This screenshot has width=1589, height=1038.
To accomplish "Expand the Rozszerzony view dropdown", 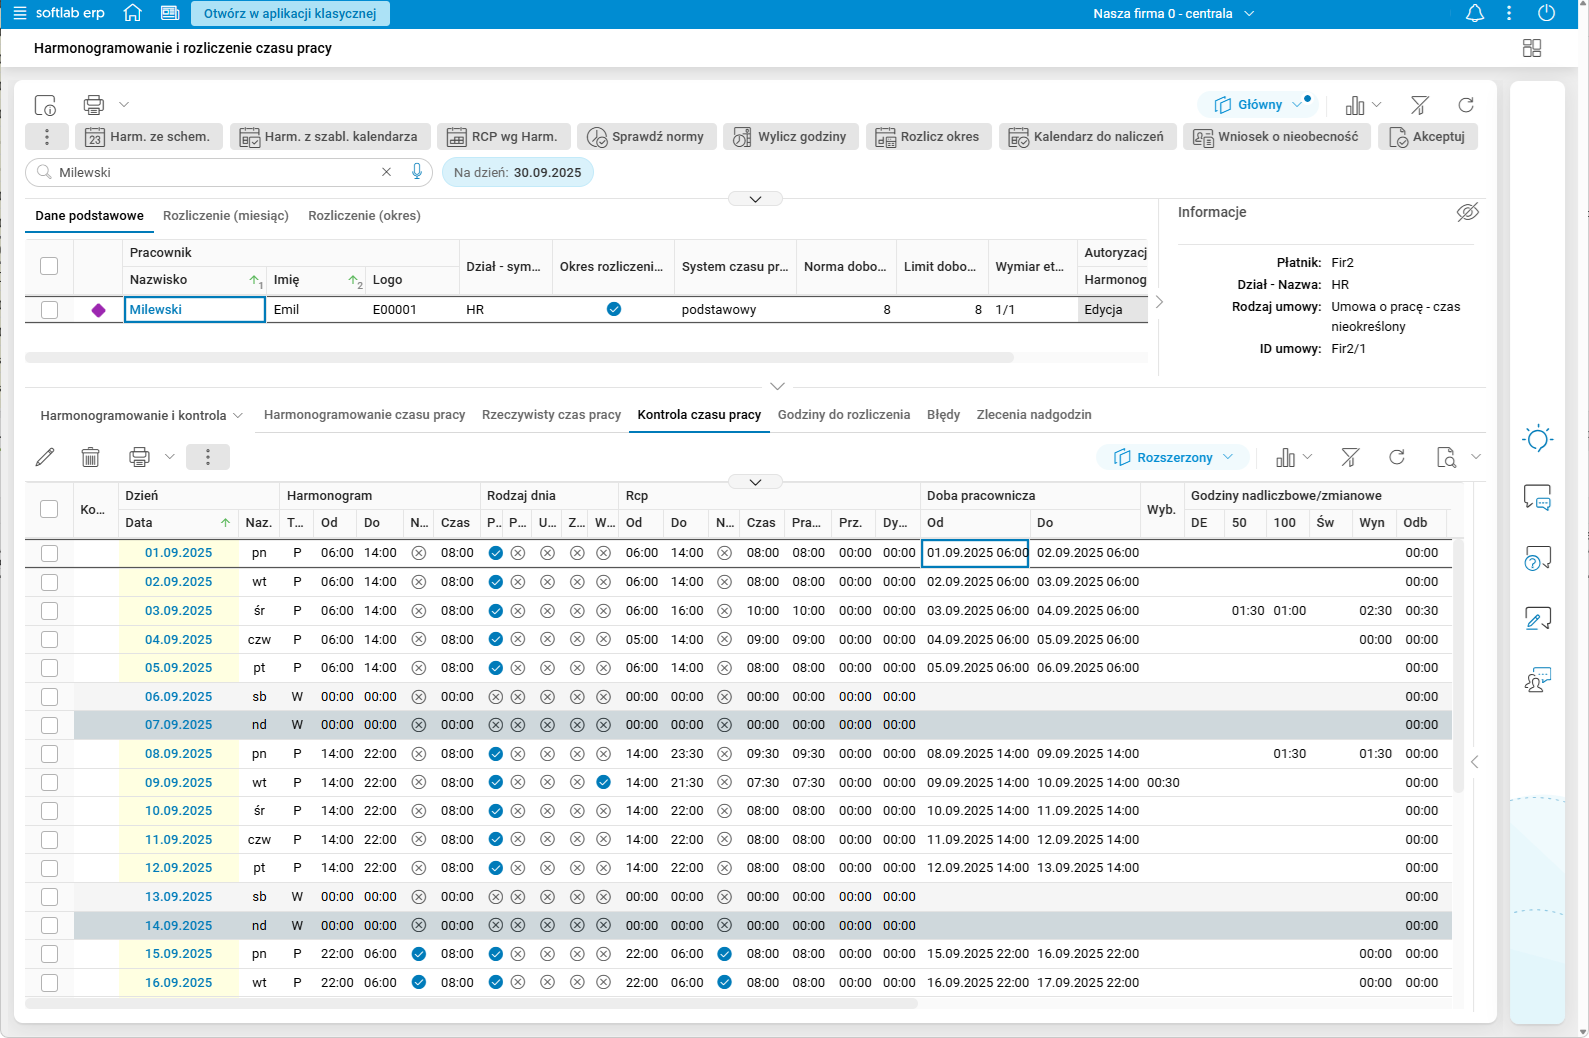I will point(1174,457).
